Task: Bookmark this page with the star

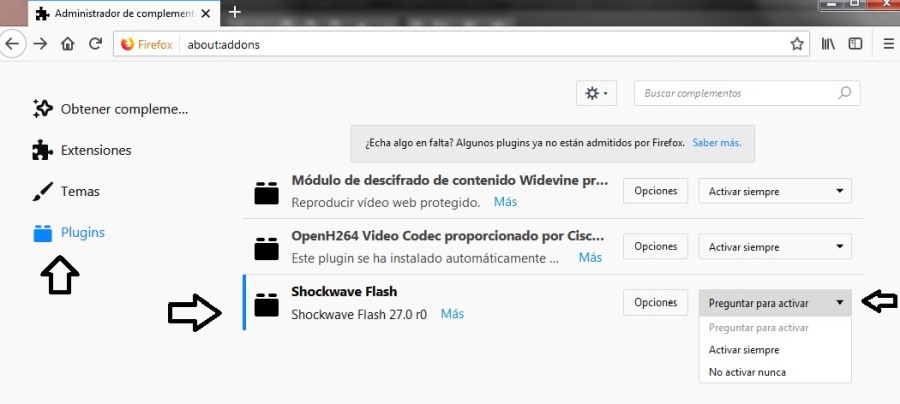Action: [797, 44]
